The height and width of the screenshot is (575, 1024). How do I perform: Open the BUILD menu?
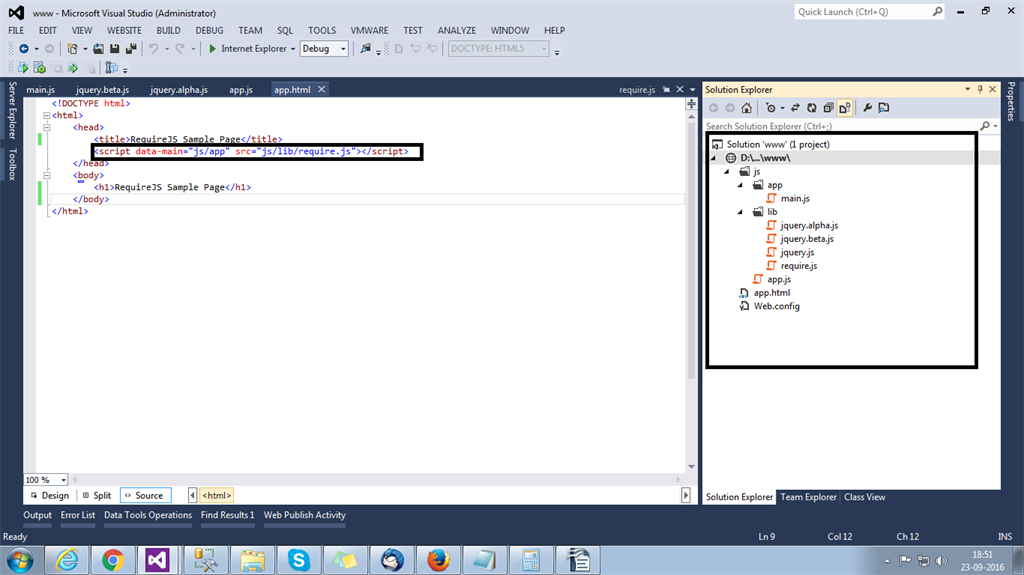168,30
